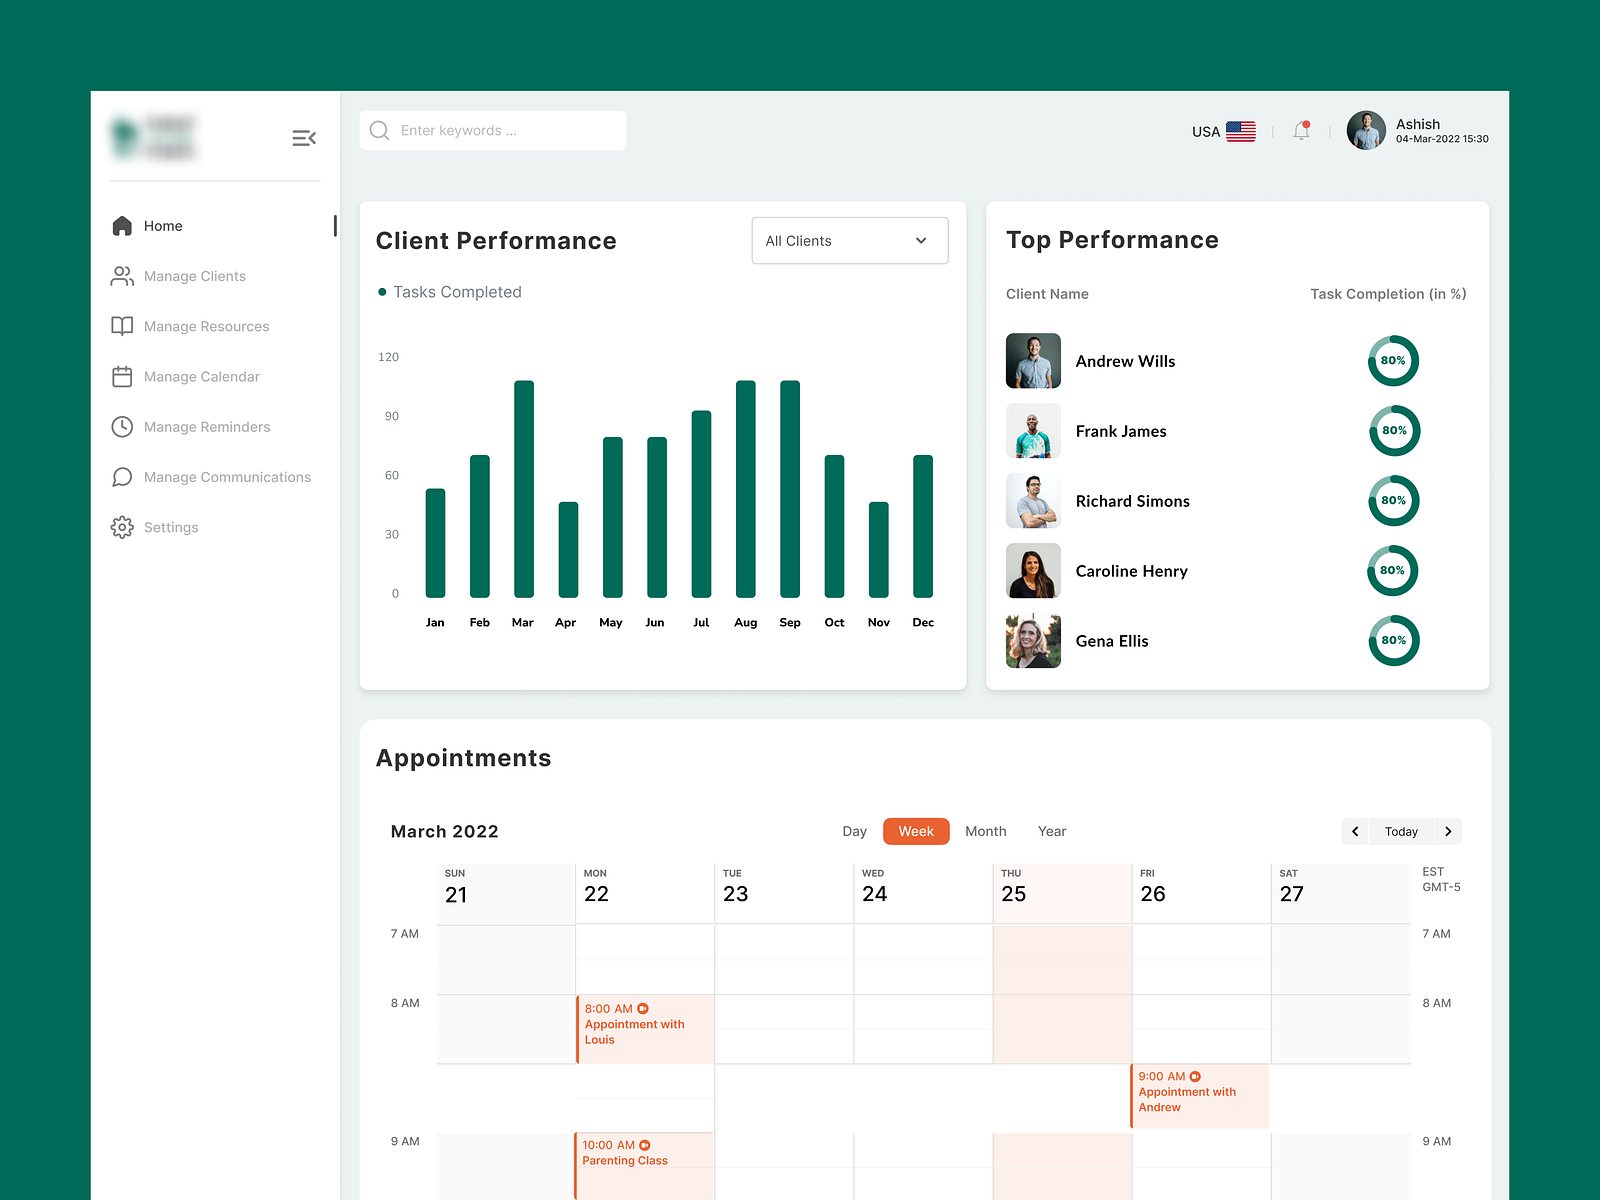Click the Today button
Image resolution: width=1600 pixels, height=1200 pixels.
coord(1400,831)
